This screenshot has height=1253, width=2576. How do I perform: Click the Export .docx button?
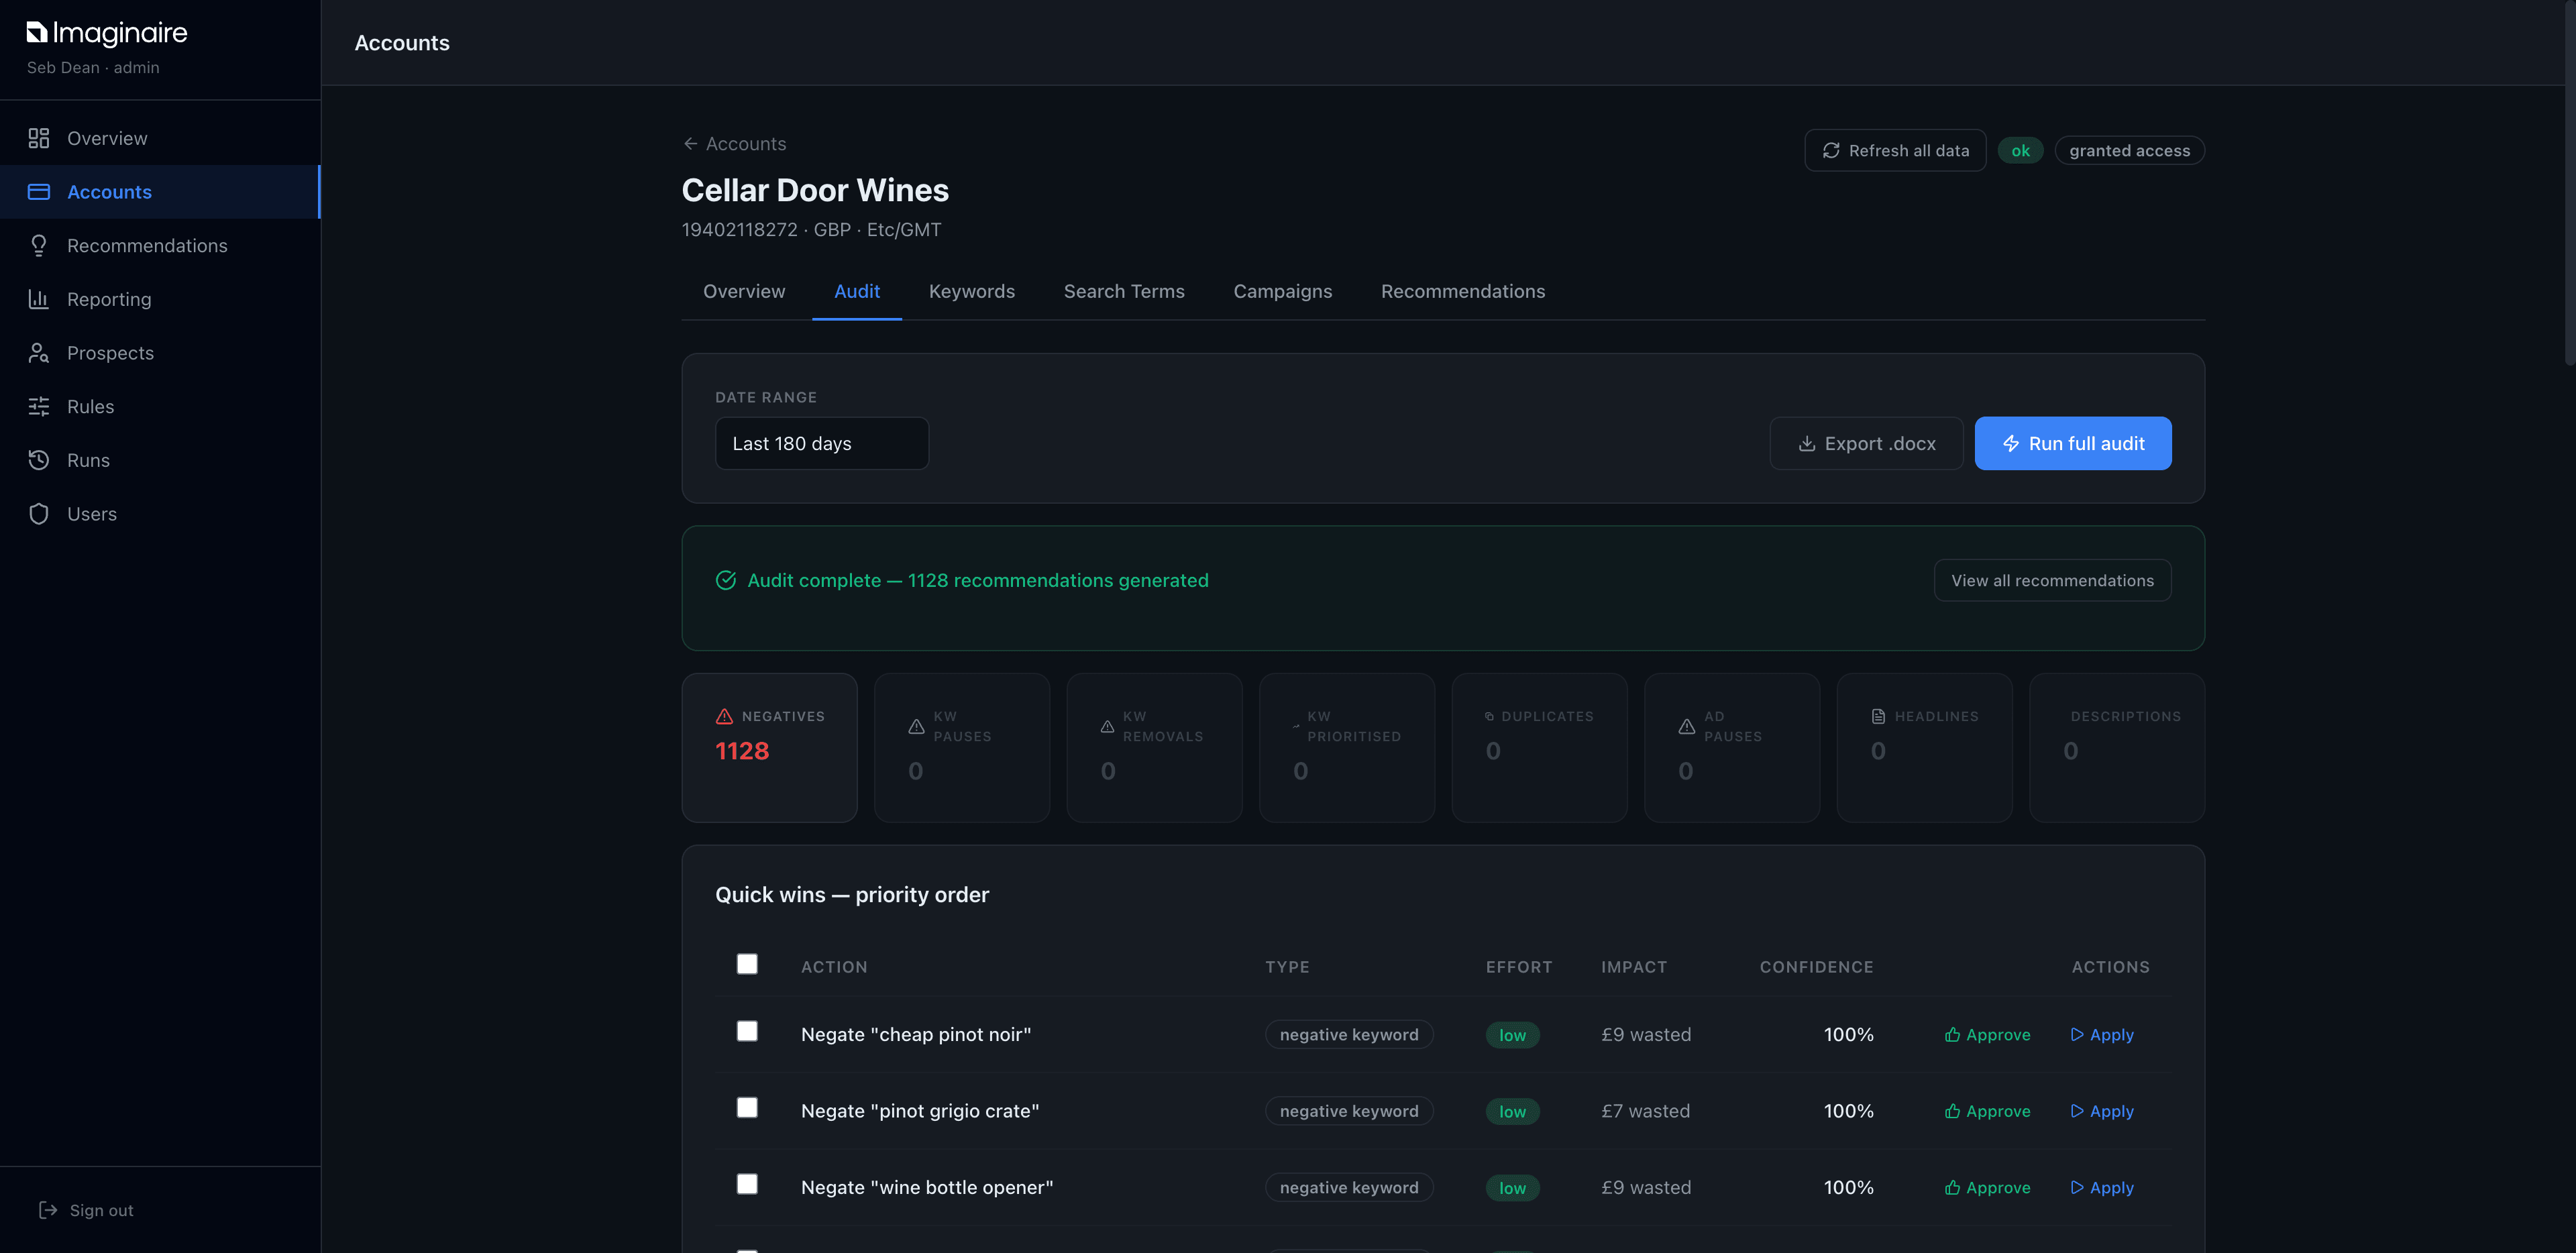tap(1866, 444)
